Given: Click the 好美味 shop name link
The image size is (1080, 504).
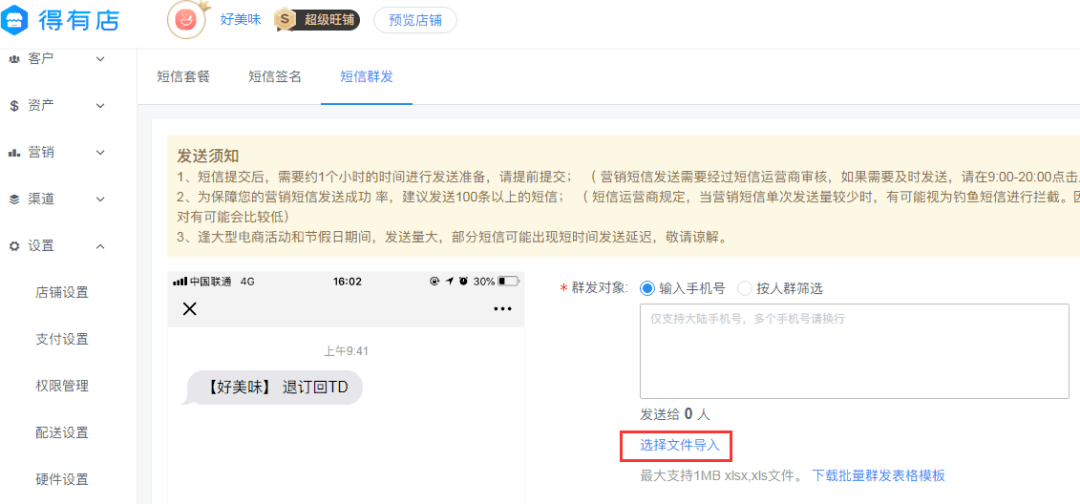Looking at the screenshot, I should [240, 20].
